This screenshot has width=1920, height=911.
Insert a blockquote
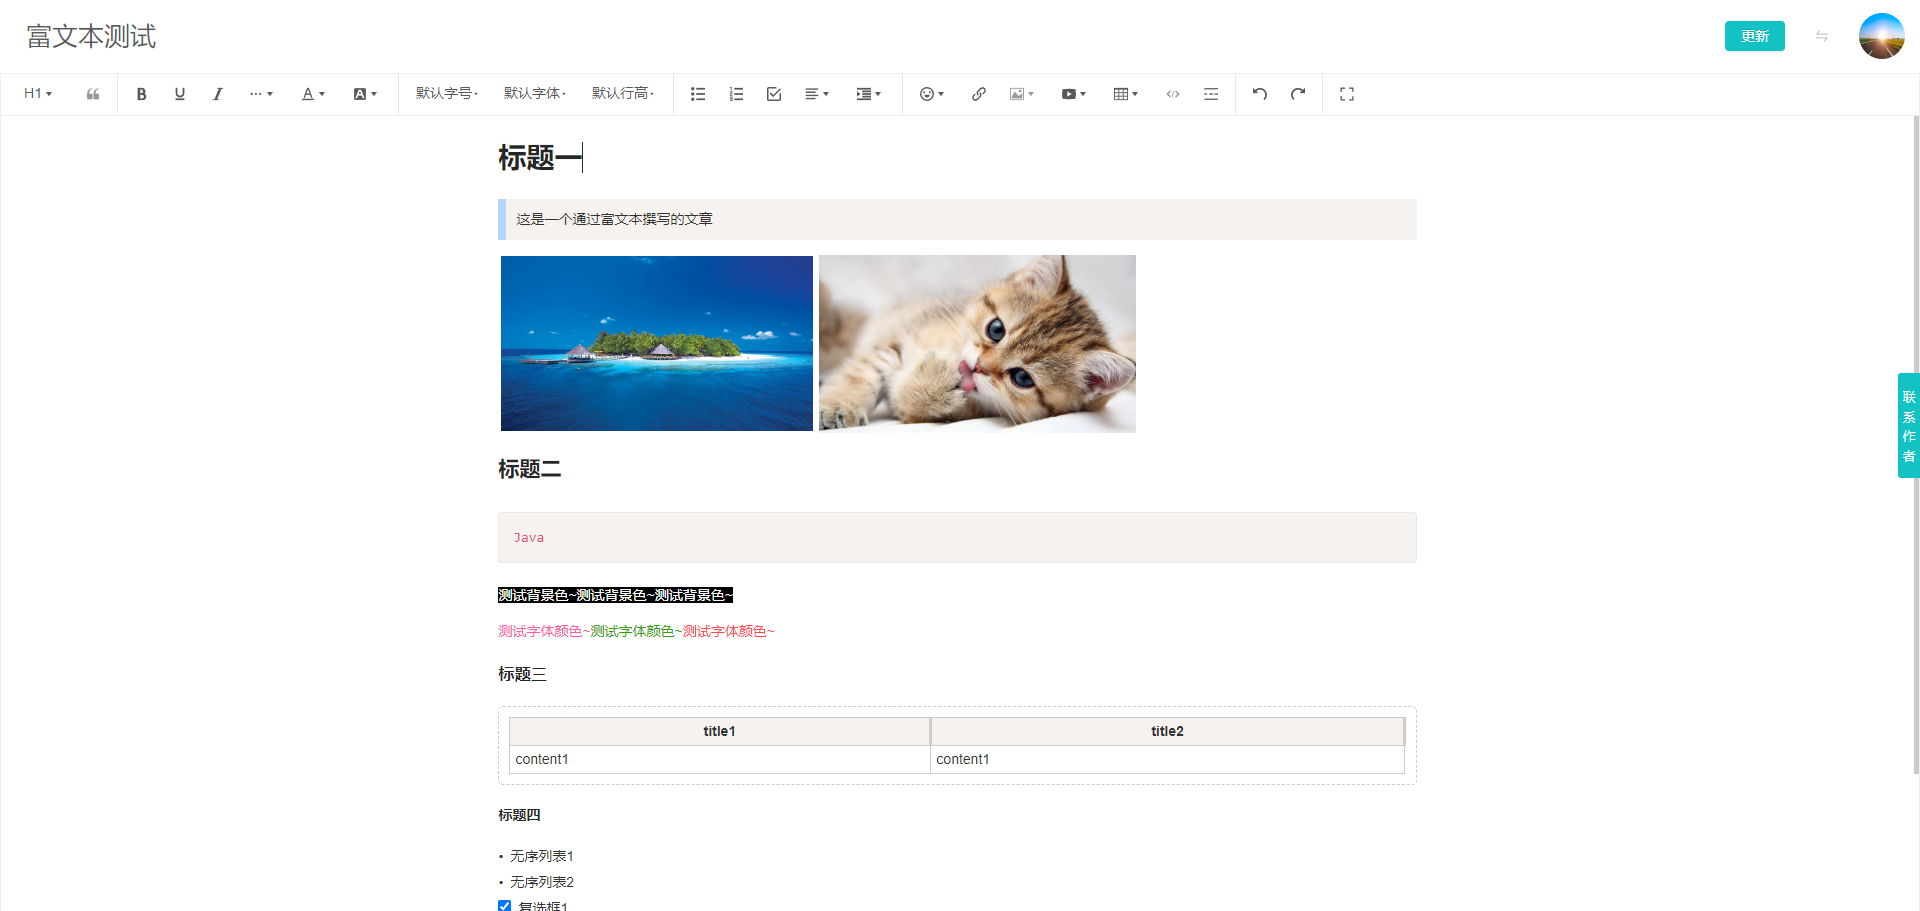click(x=93, y=94)
